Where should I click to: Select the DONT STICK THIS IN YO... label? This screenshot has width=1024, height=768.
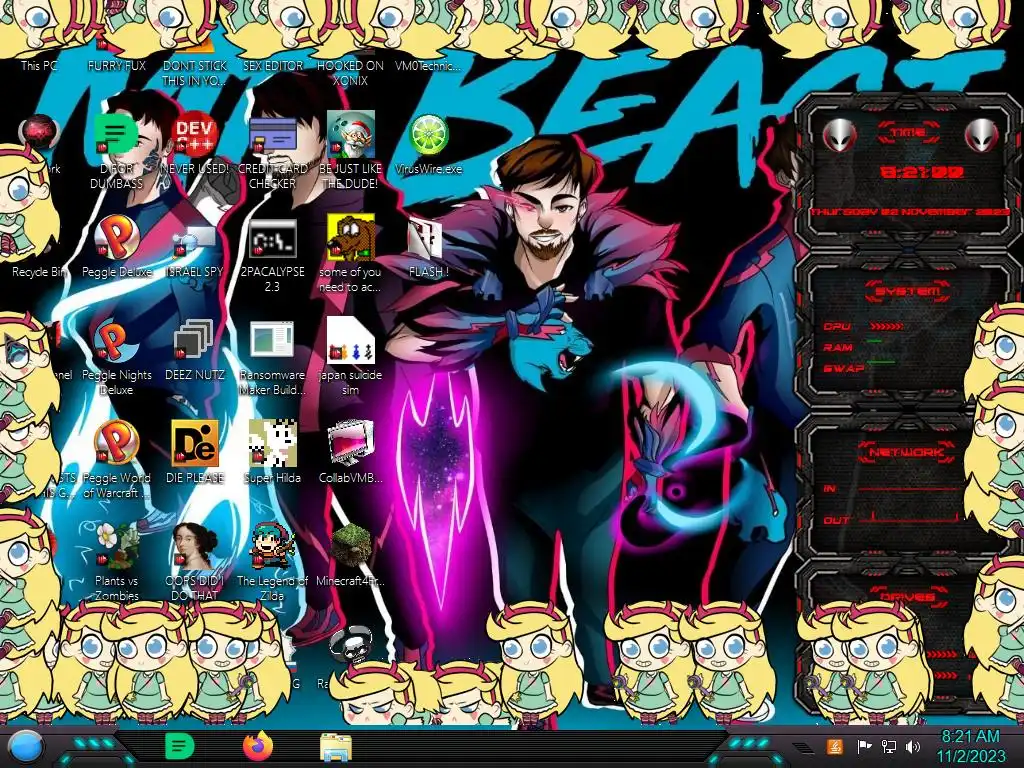pyautogui.click(x=195, y=73)
